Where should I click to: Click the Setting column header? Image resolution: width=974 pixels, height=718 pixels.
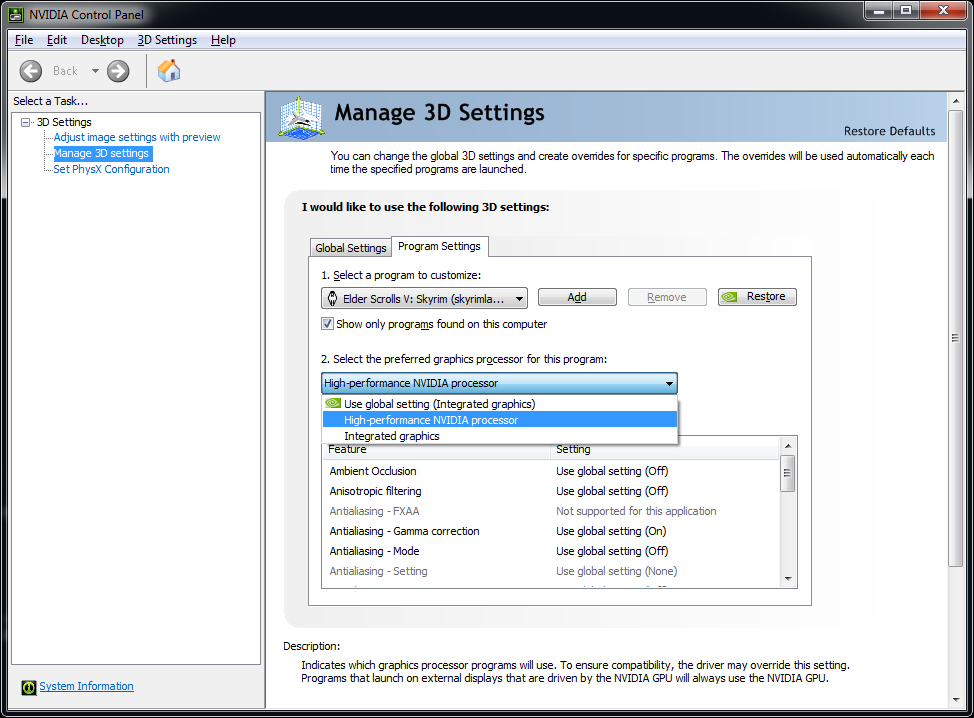[665, 449]
